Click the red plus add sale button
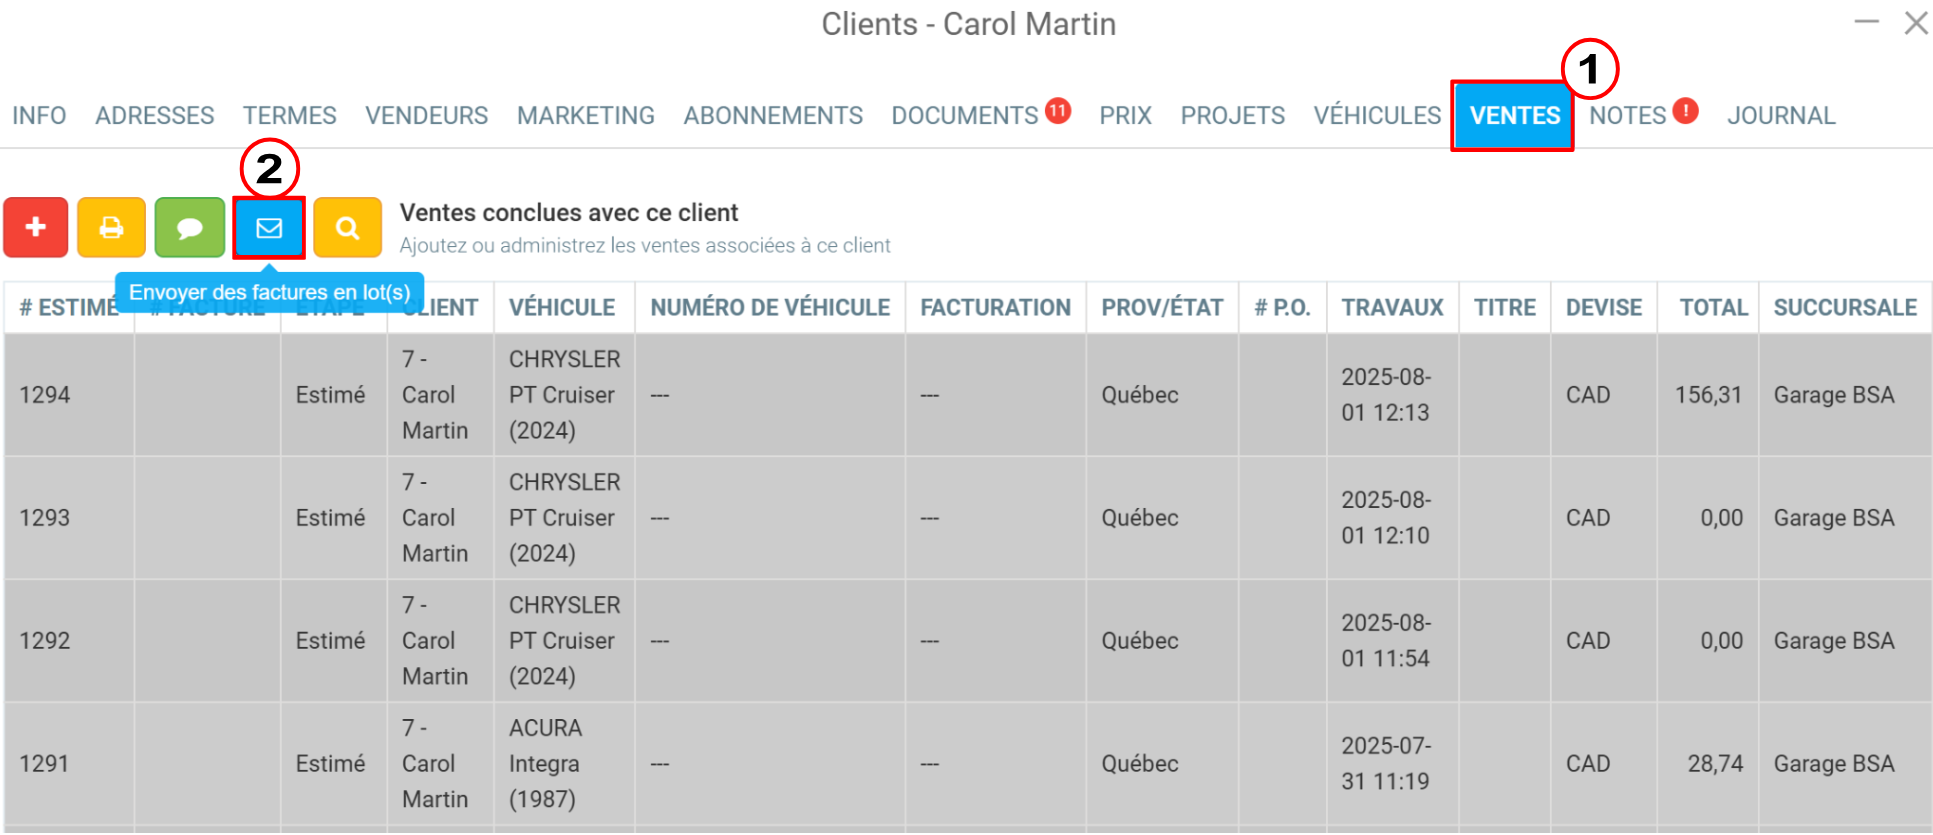The width and height of the screenshot is (1933, 835). [x=36, y=228]
